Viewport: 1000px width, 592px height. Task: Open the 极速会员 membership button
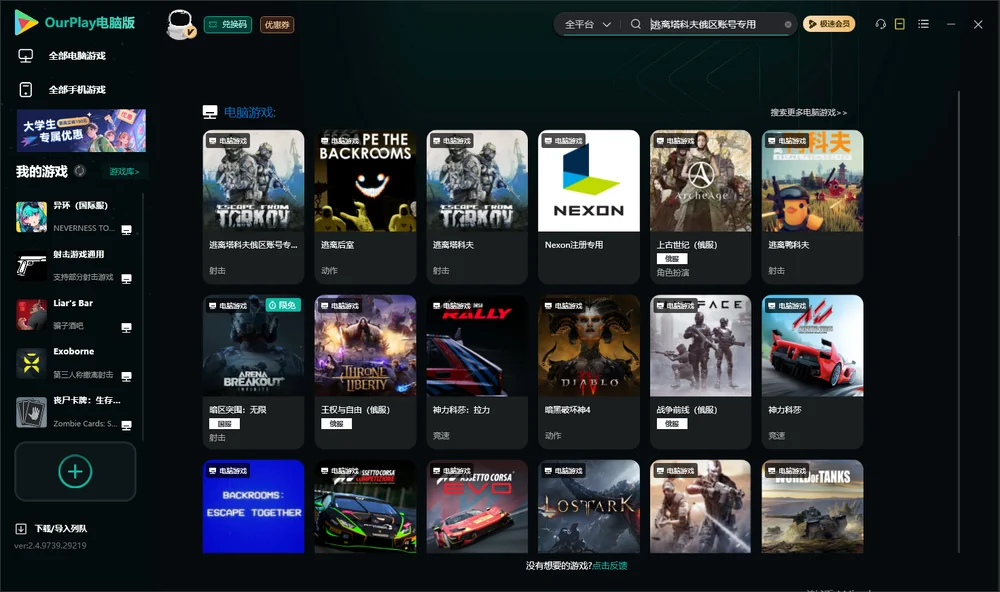829,24
